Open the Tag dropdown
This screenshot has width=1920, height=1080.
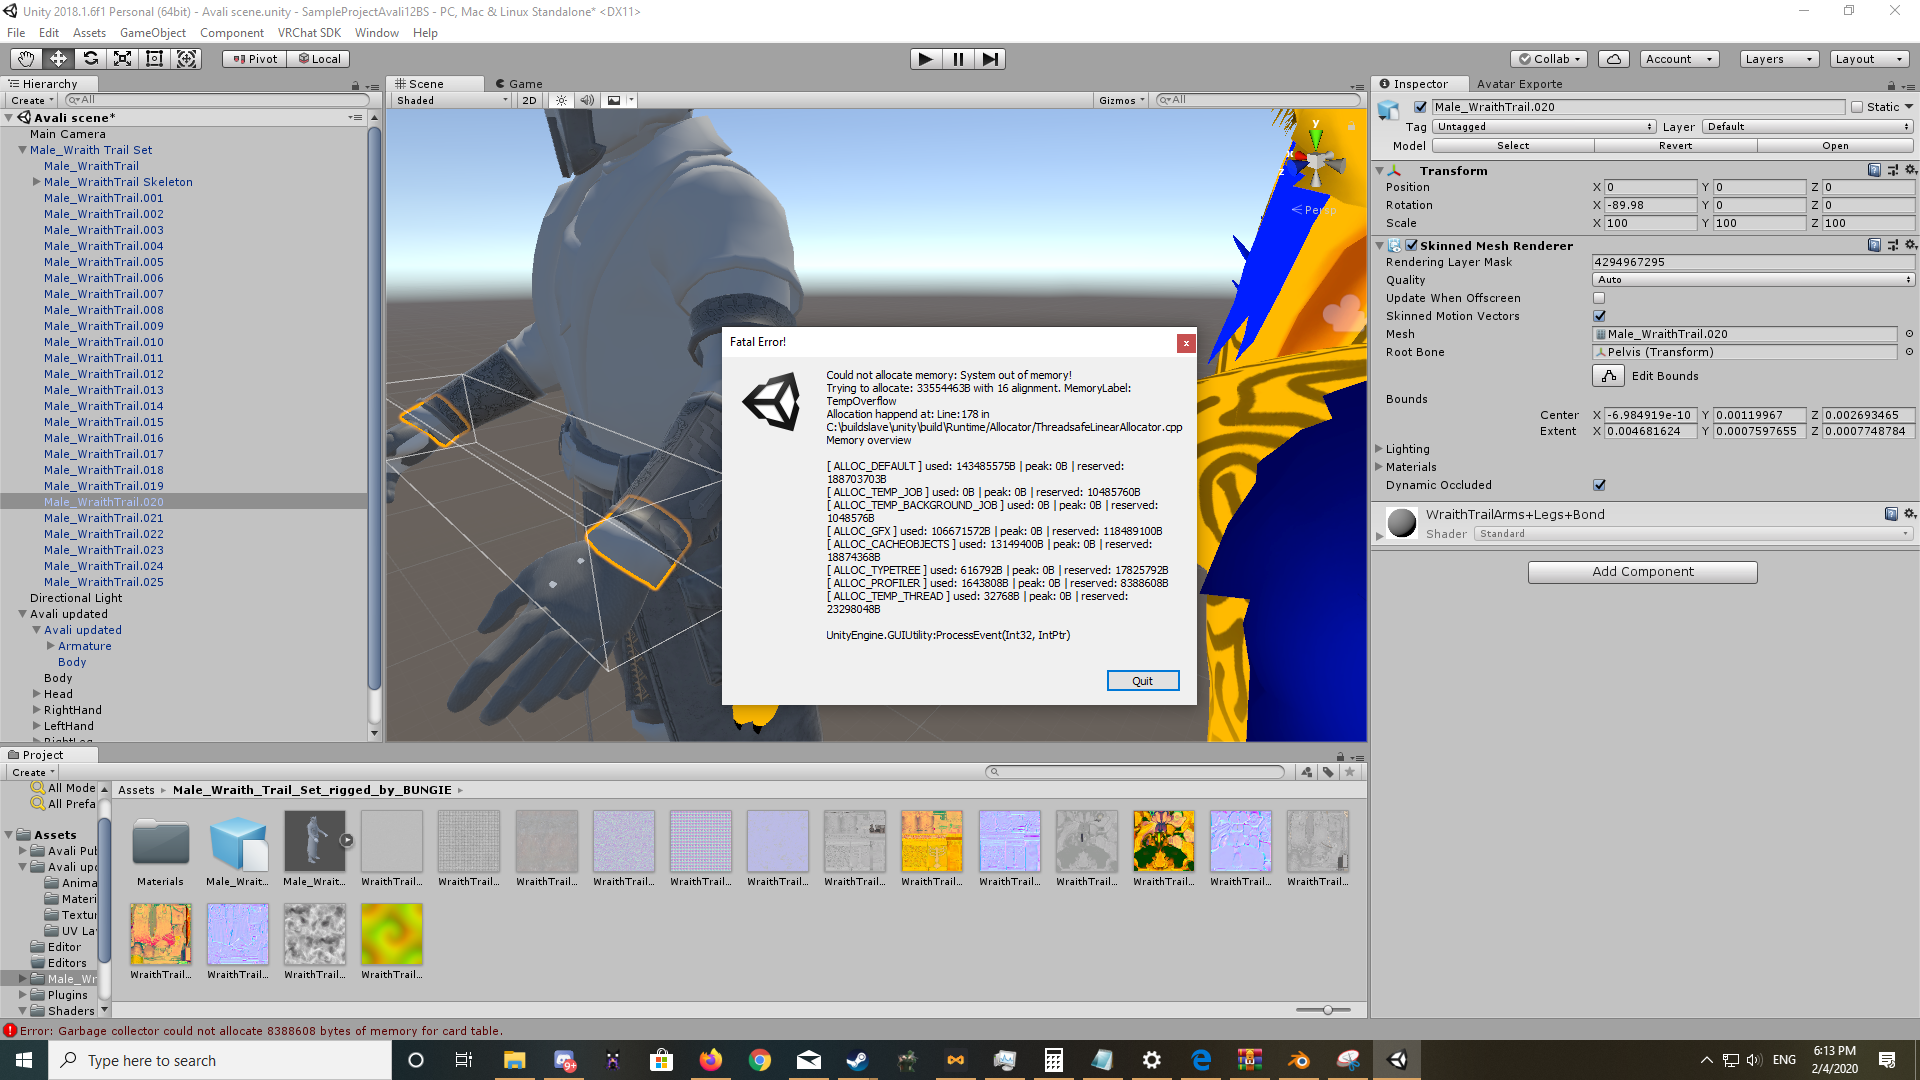coord(1544,127)
